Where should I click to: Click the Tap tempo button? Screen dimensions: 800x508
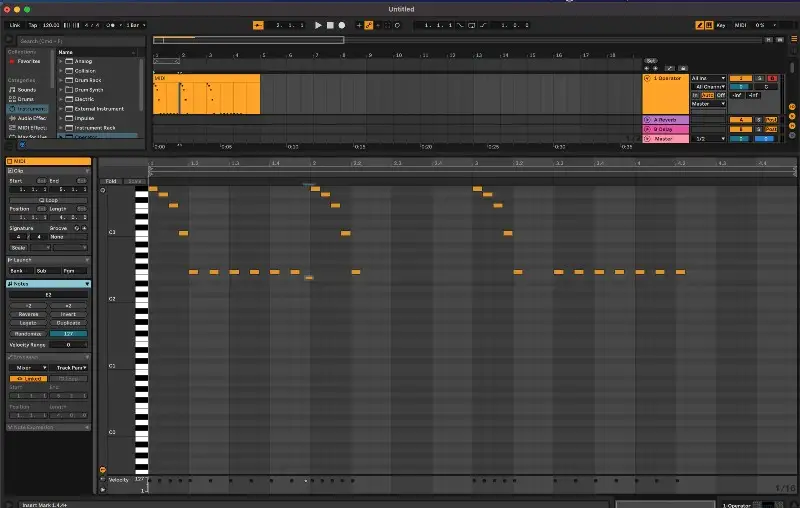(33, 25)
